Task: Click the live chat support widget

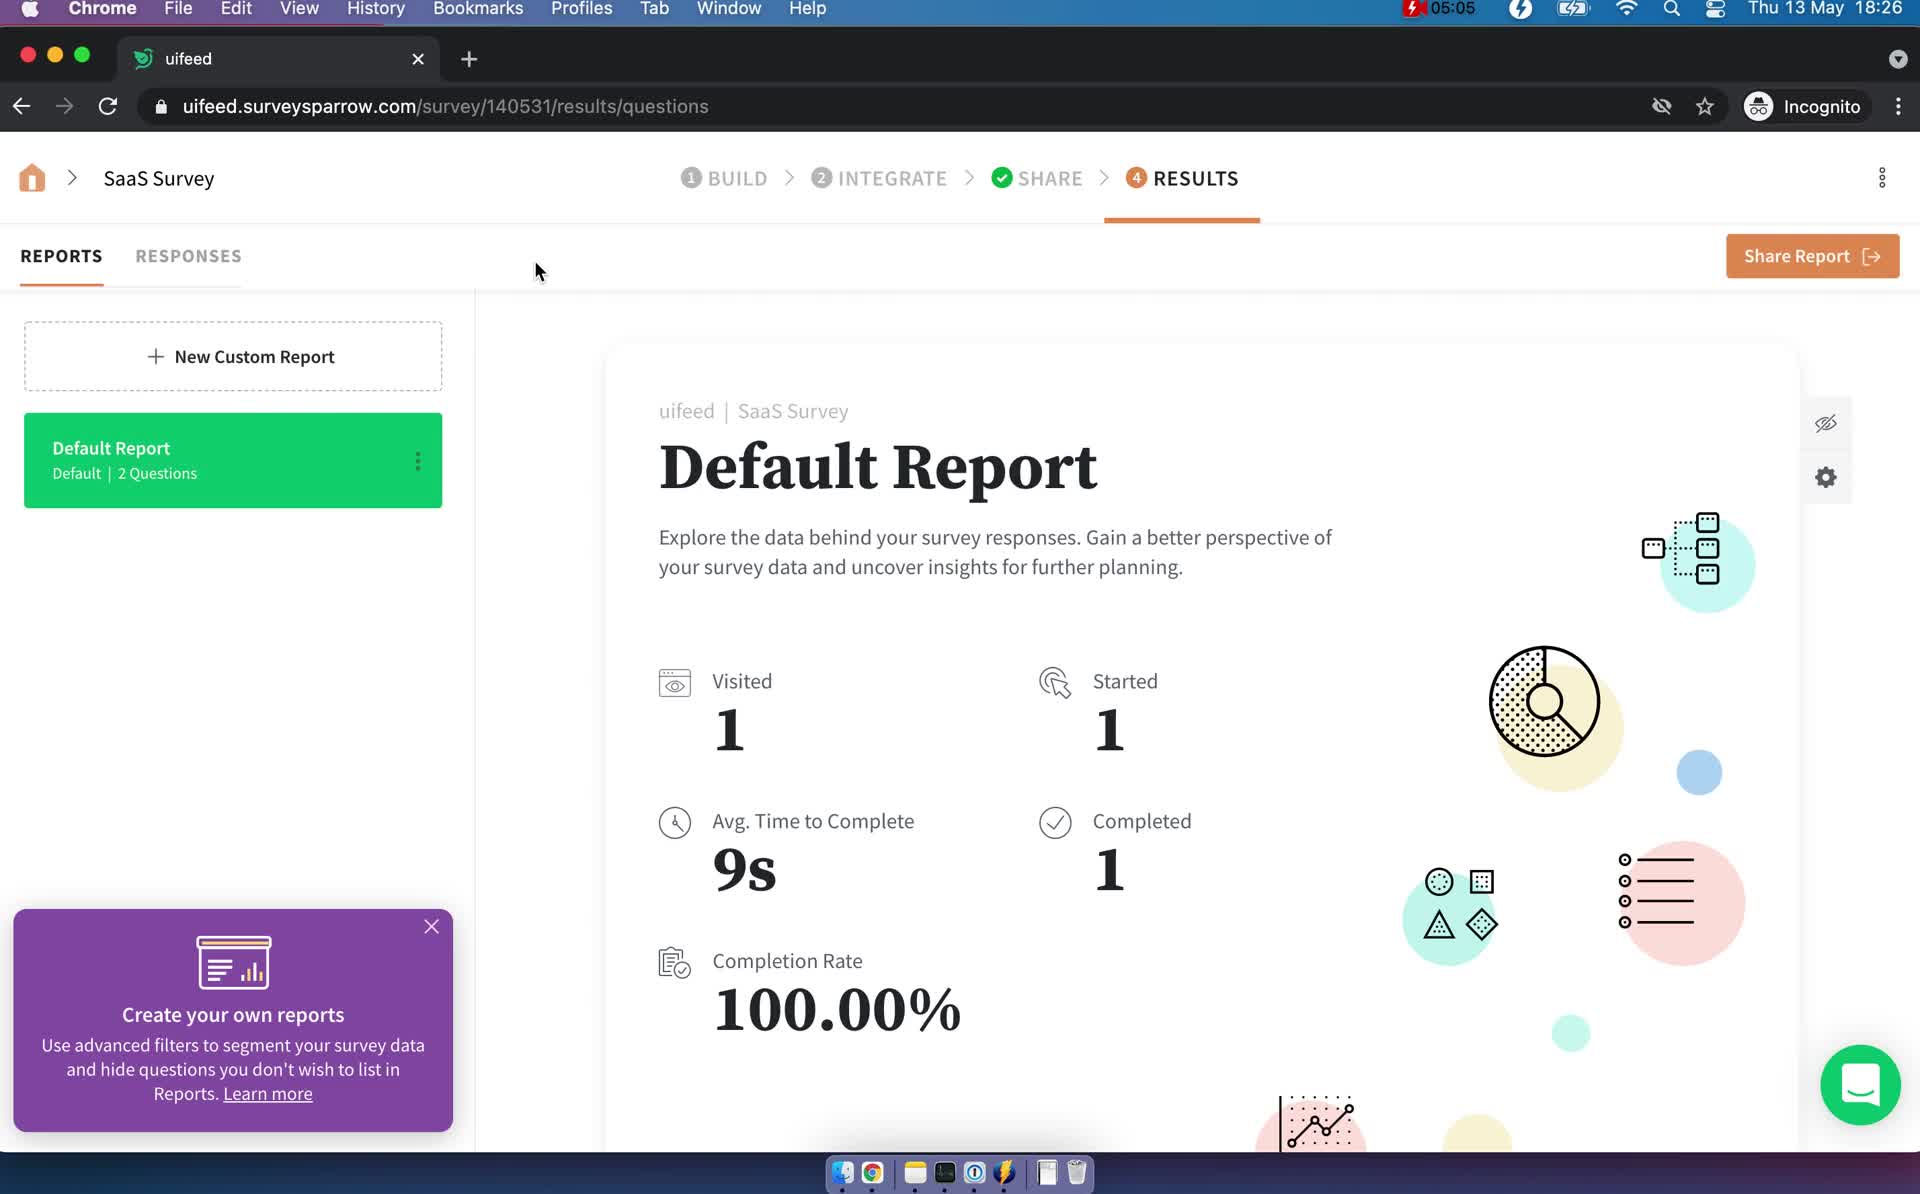Action: pyautogui.click(x=1861, y=1085)
